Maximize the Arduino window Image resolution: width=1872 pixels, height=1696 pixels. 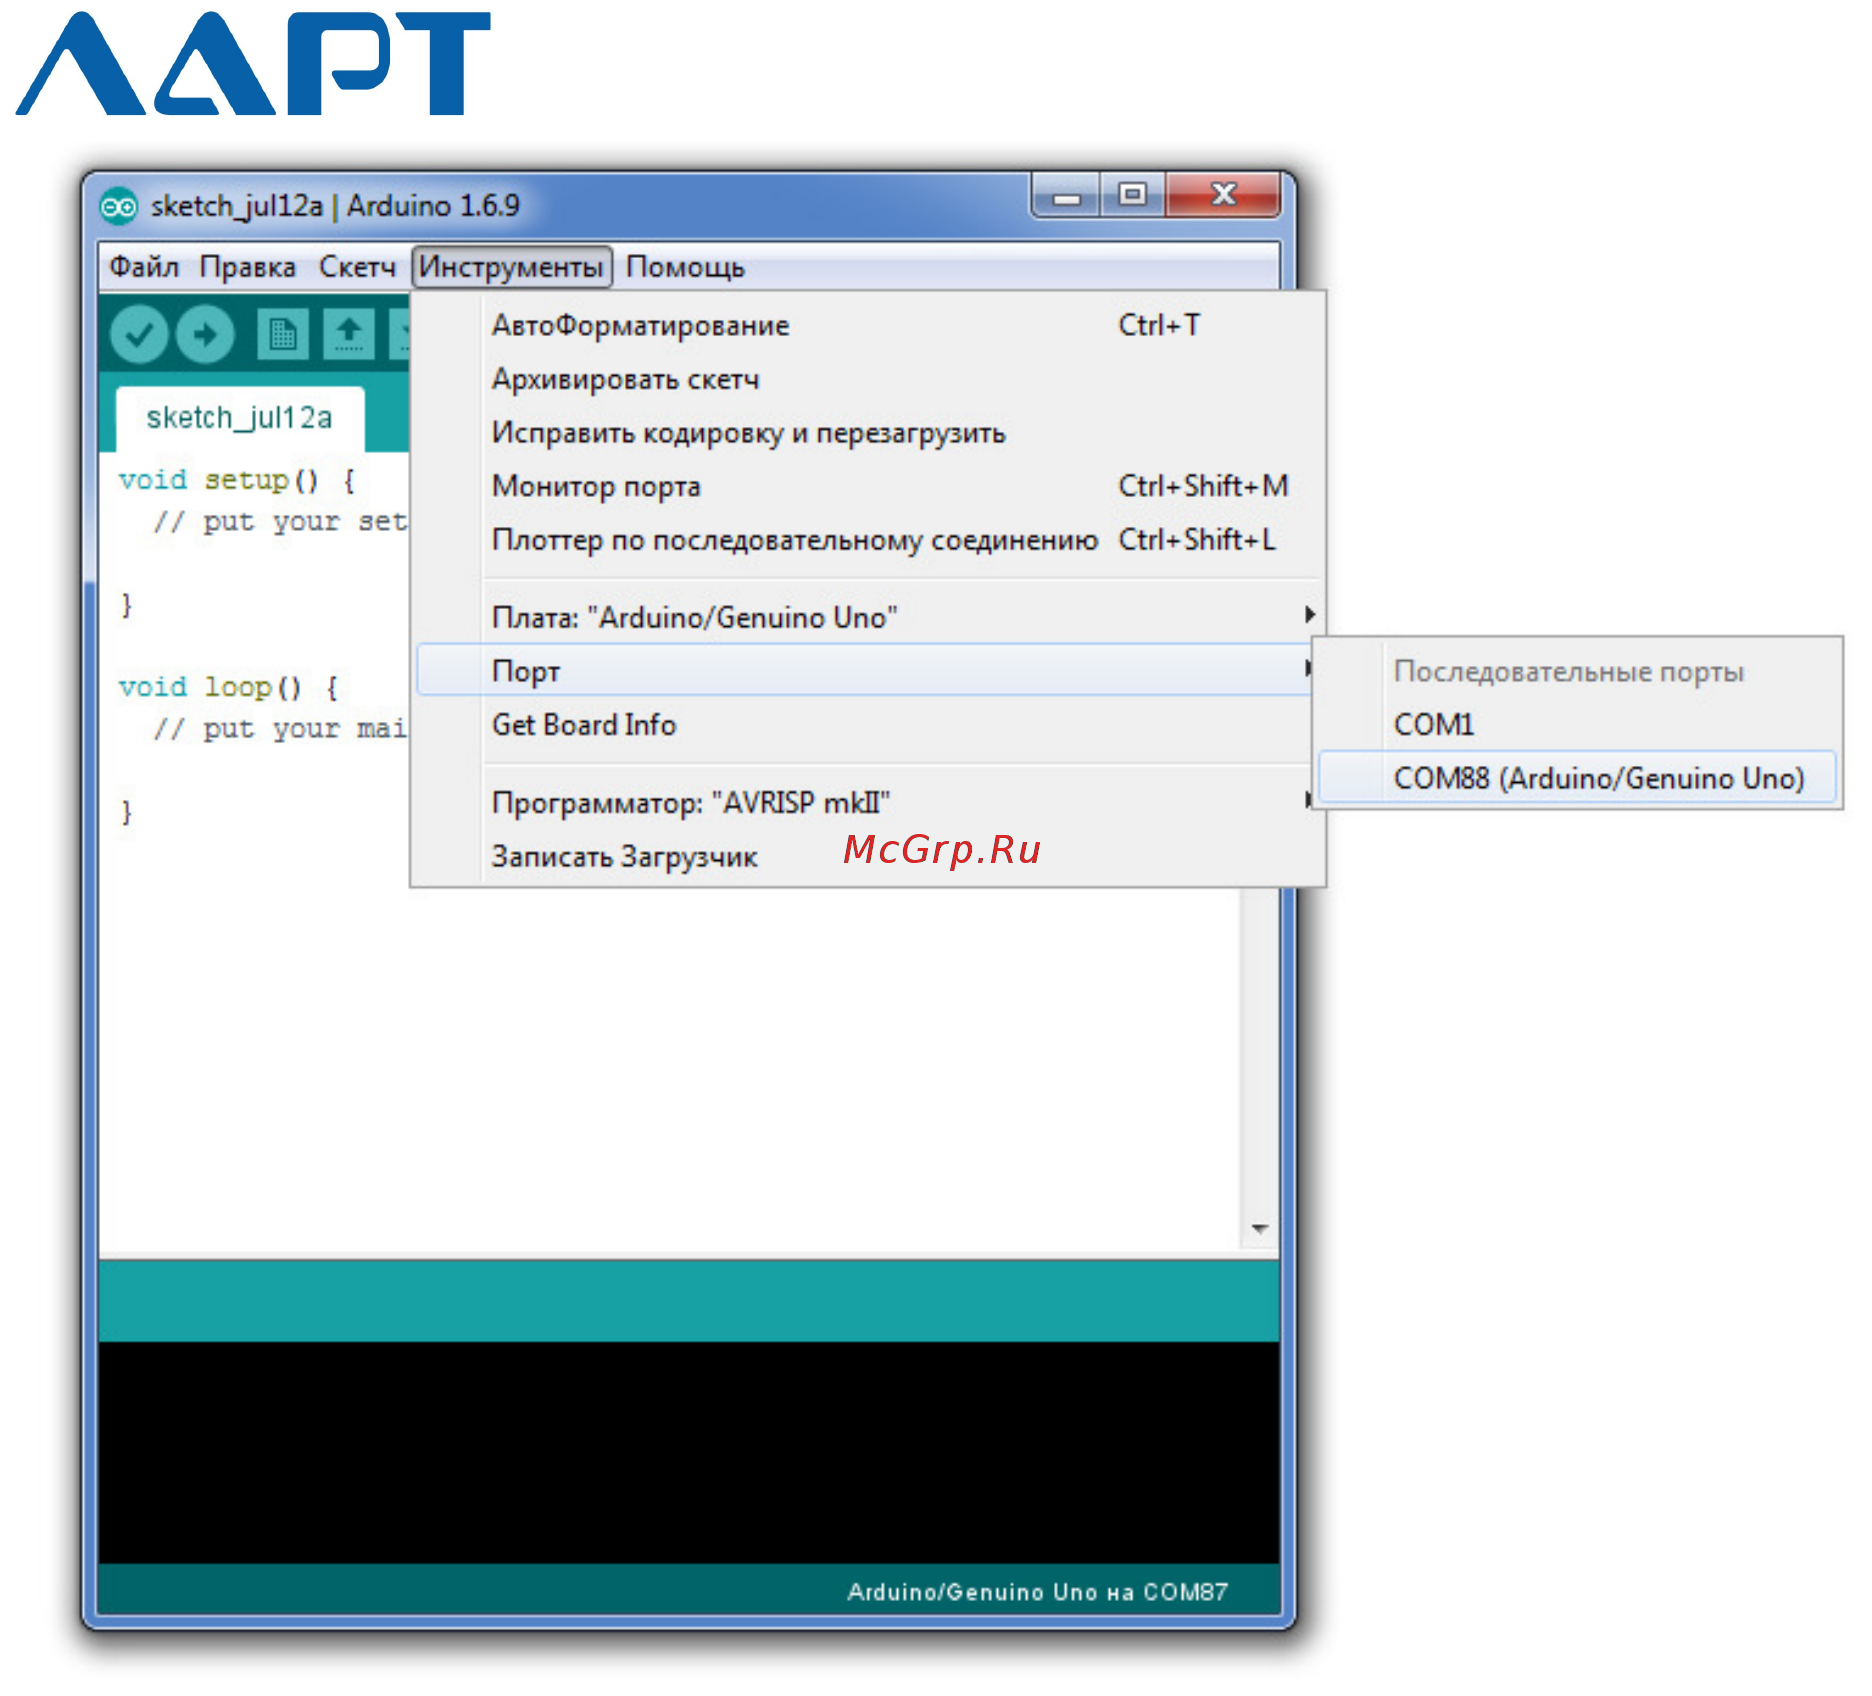click(x=1132, y=194)
